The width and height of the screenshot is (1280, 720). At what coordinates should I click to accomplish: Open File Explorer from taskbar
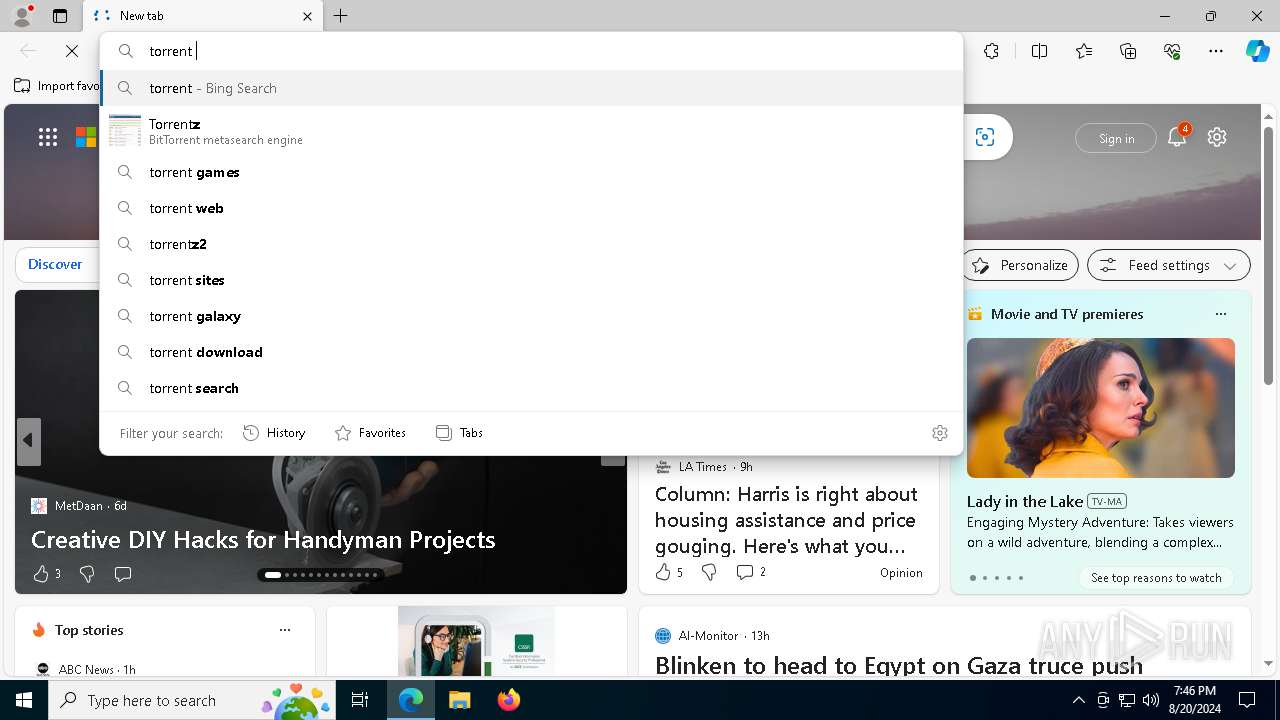pos(459,700)
